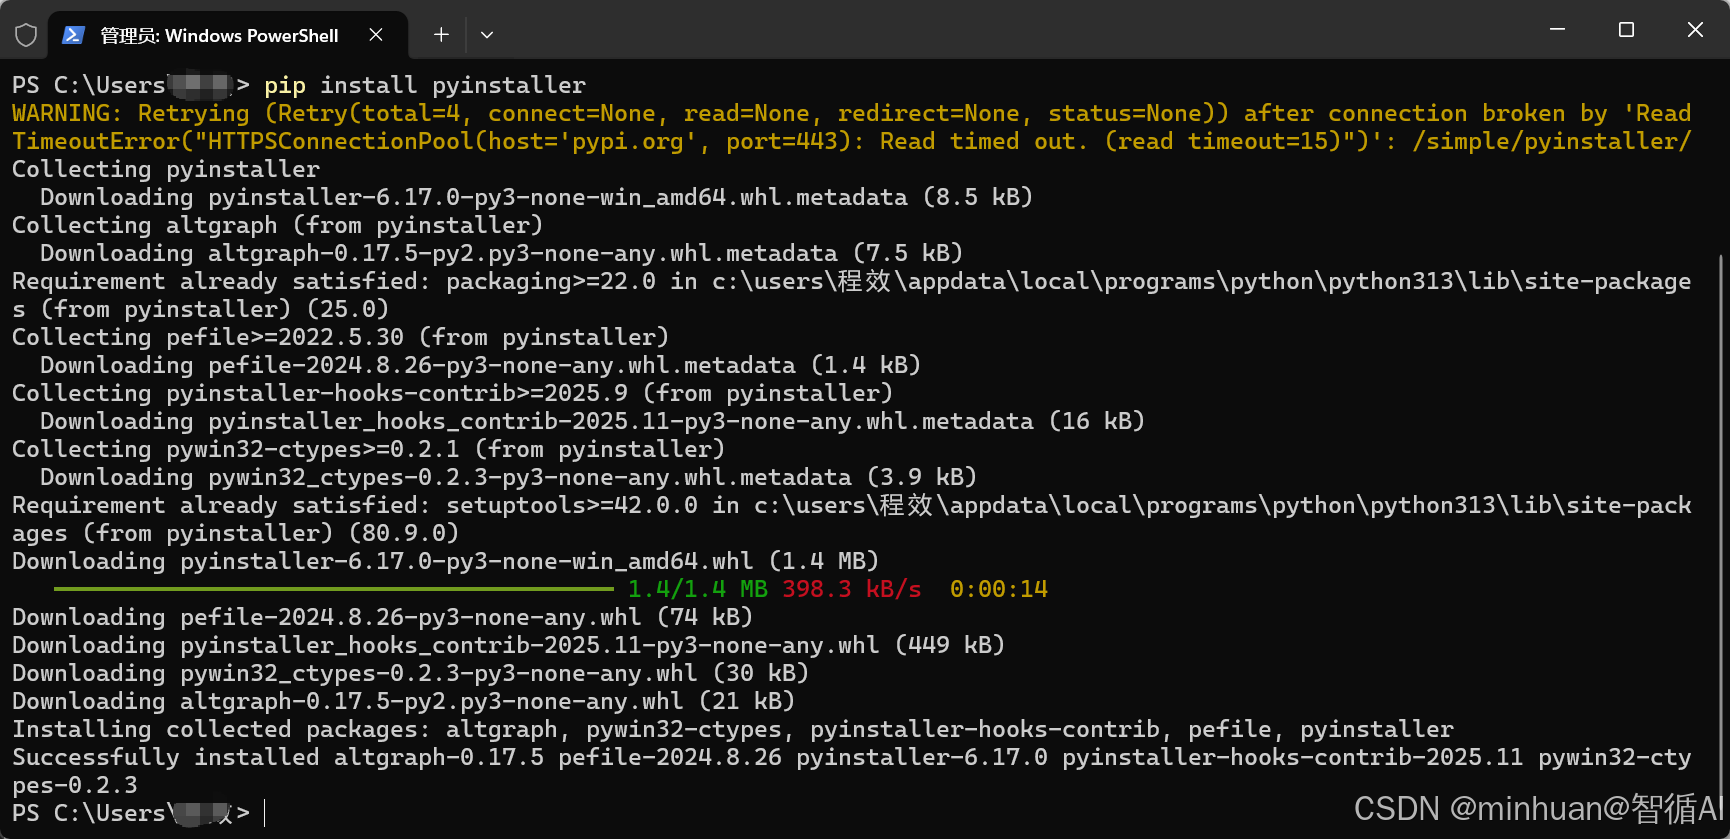Click 'Downloading altgraph-0.17.5-py2.py3-none-any.whl.metadata' line
Screen dimensions: 1730x839
point(501,253)
